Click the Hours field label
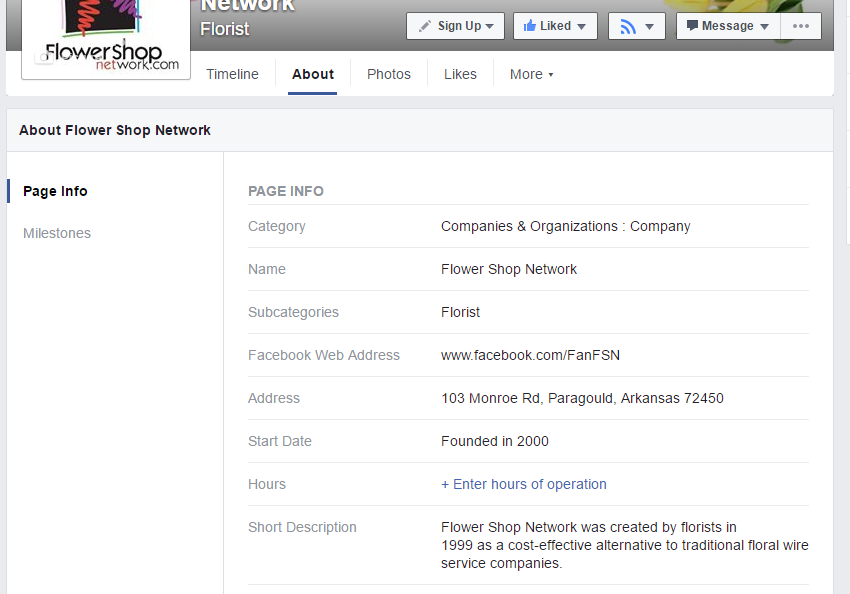 pyautogui.click(x=267, y=484)
